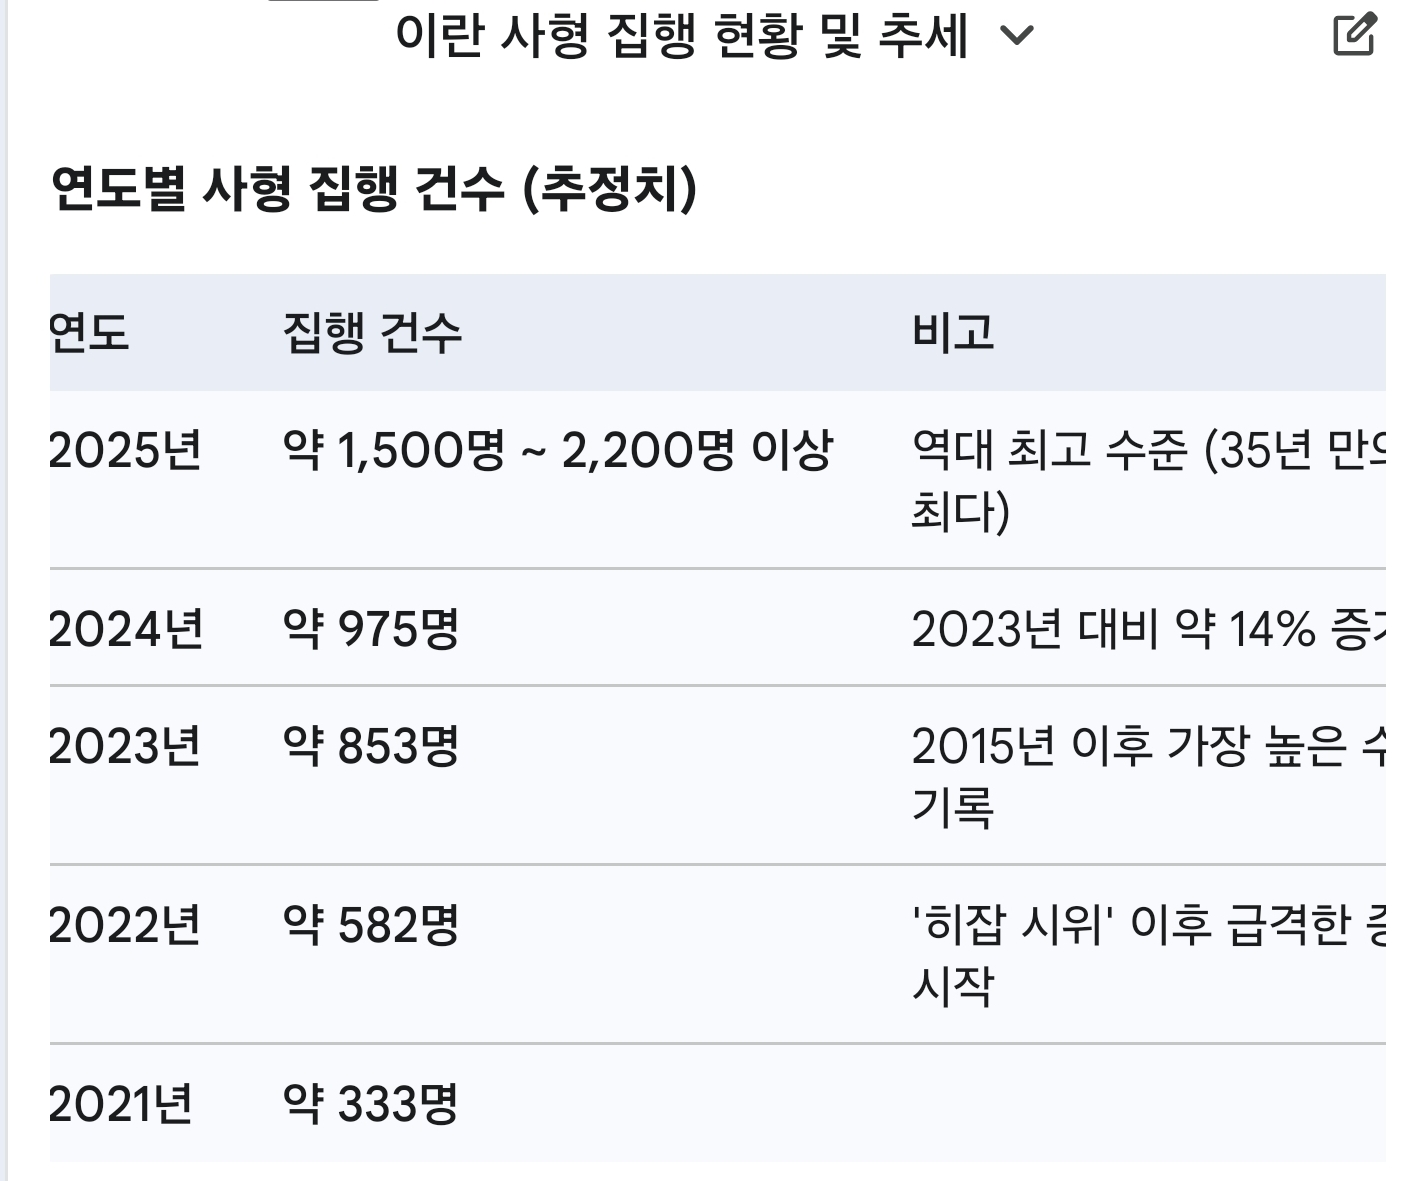This screenshot has width=1428, height=1181.
Task: Select the '2025년' row cell
Action: tap(126, 450)
